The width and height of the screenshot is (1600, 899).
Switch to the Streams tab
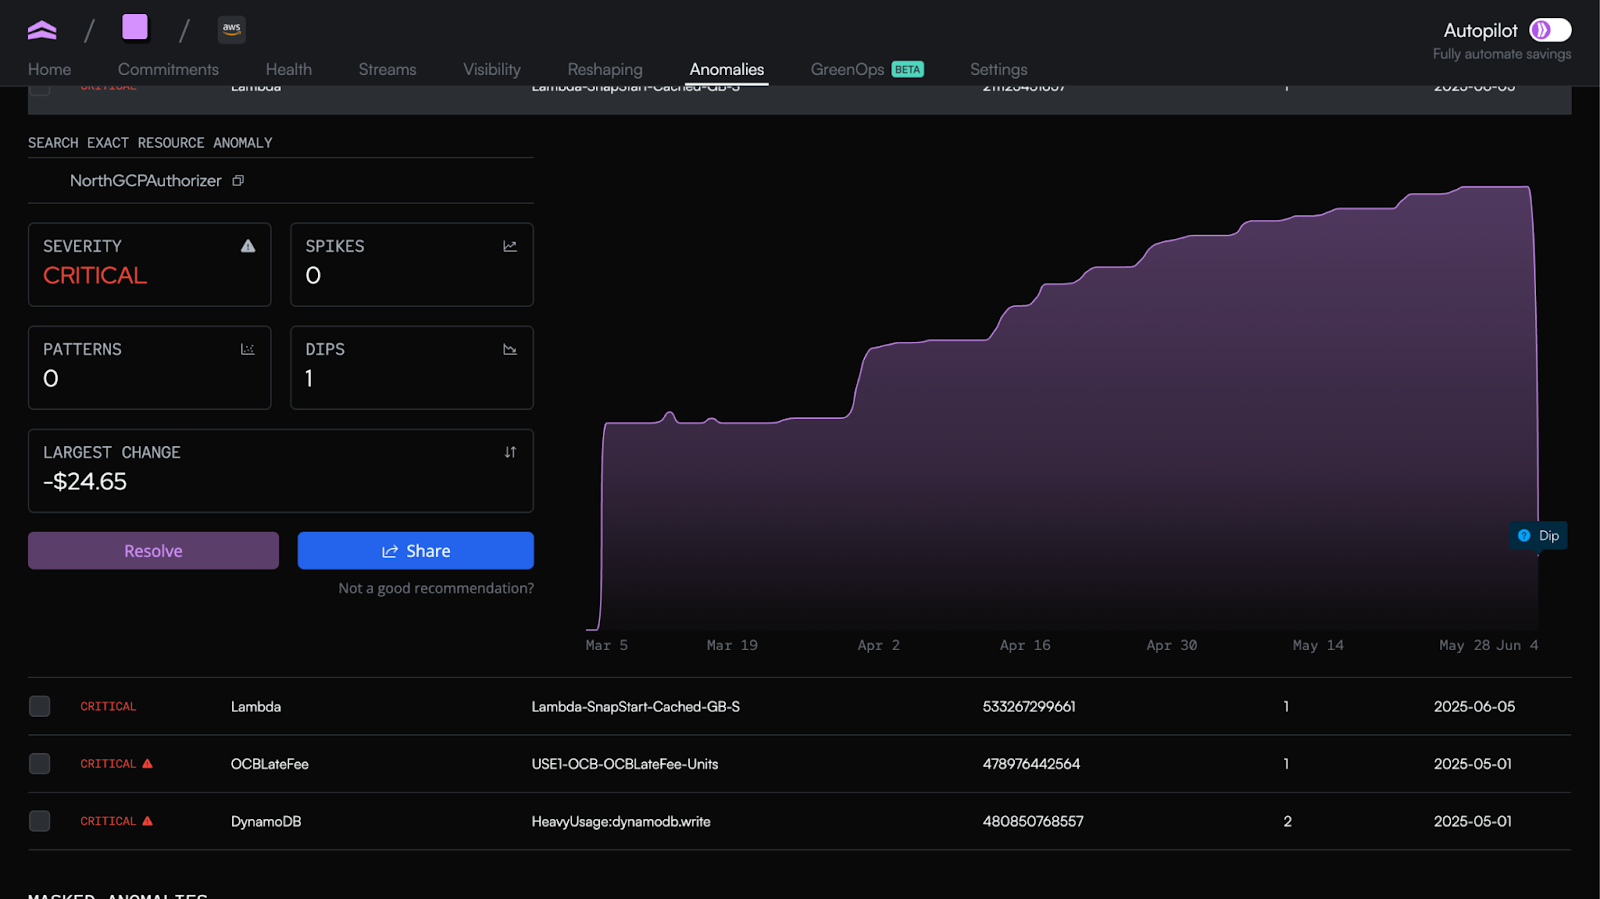pos(387,69)
